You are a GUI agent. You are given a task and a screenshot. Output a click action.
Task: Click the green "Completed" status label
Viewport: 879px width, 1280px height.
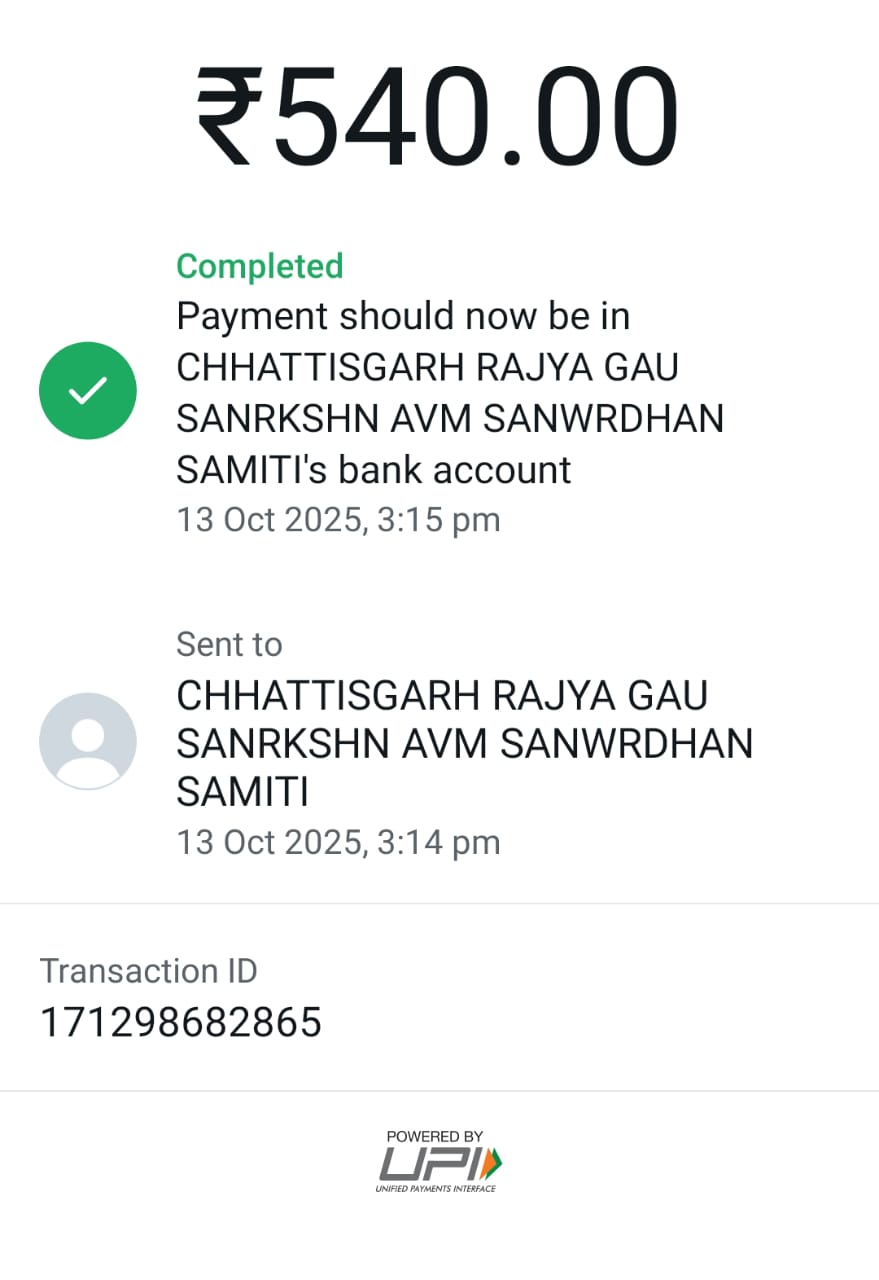pos(260,266)
